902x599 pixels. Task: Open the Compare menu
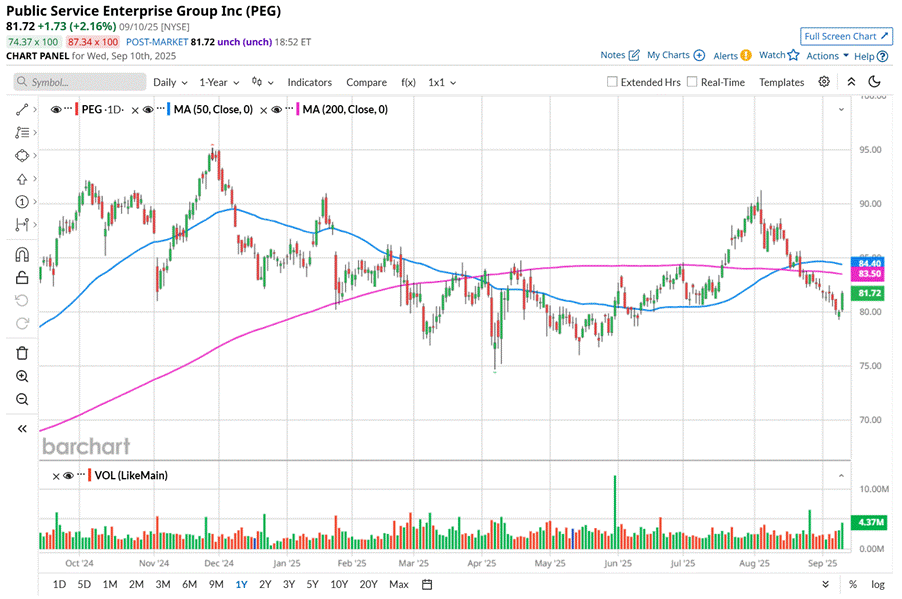(366, 82)
